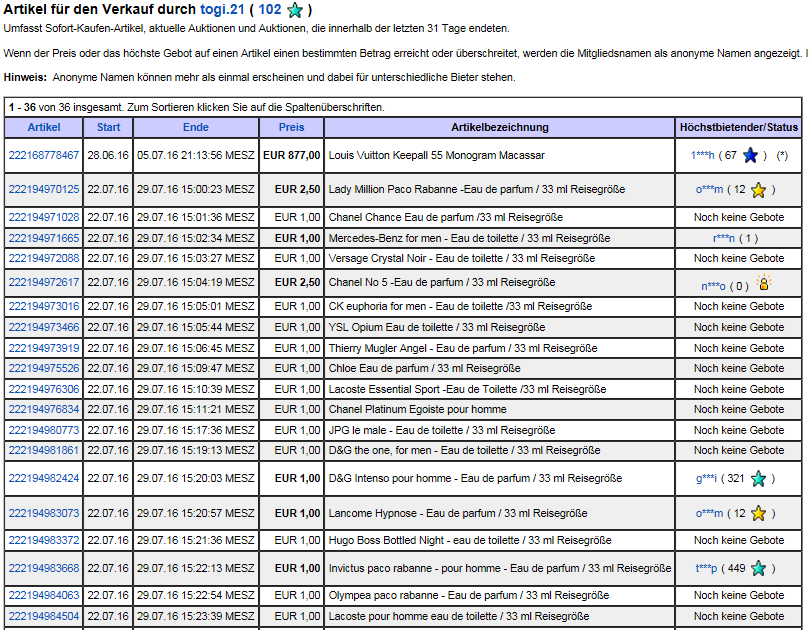Image resolution: width=809 pixels, height=630 pixels.
Task: Click the yellow star in the Lancome Hypnose row
Action: point(758,513)
